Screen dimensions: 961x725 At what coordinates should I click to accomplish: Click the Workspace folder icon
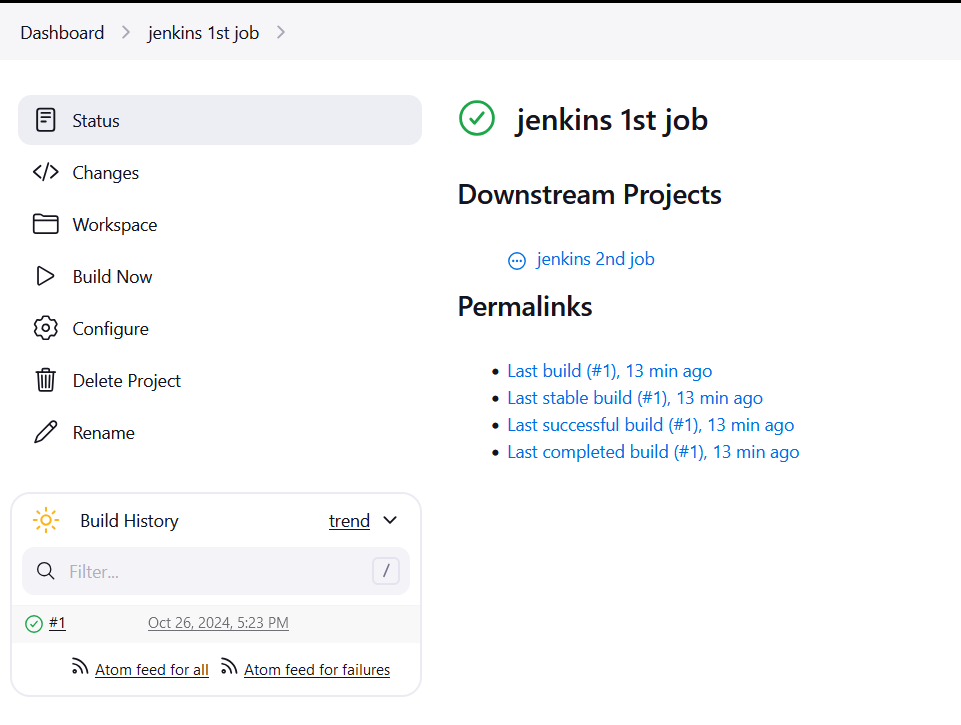tap(45, 224)
